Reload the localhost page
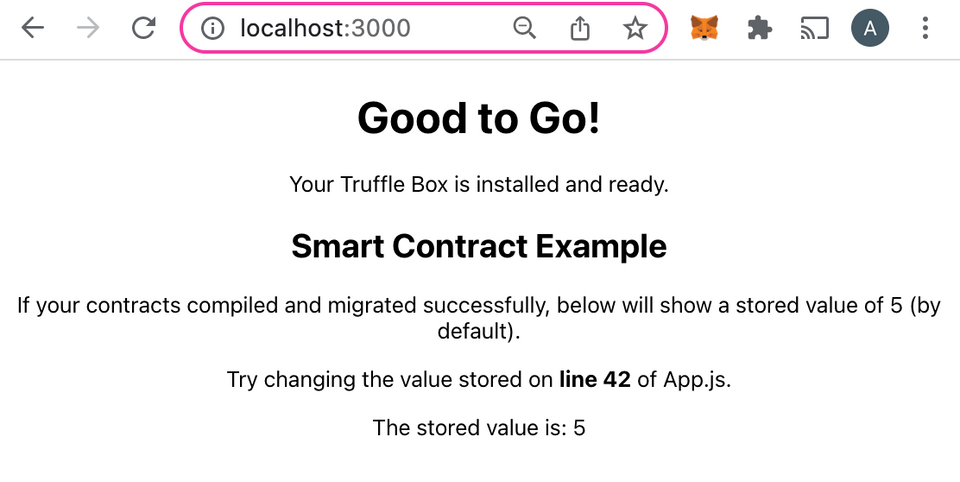960x482 pixels. point(144,28)
